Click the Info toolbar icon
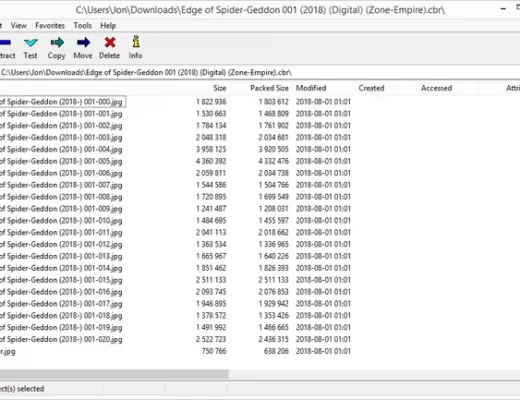Viewport: 520px width, 400px height. pos(136,42)
